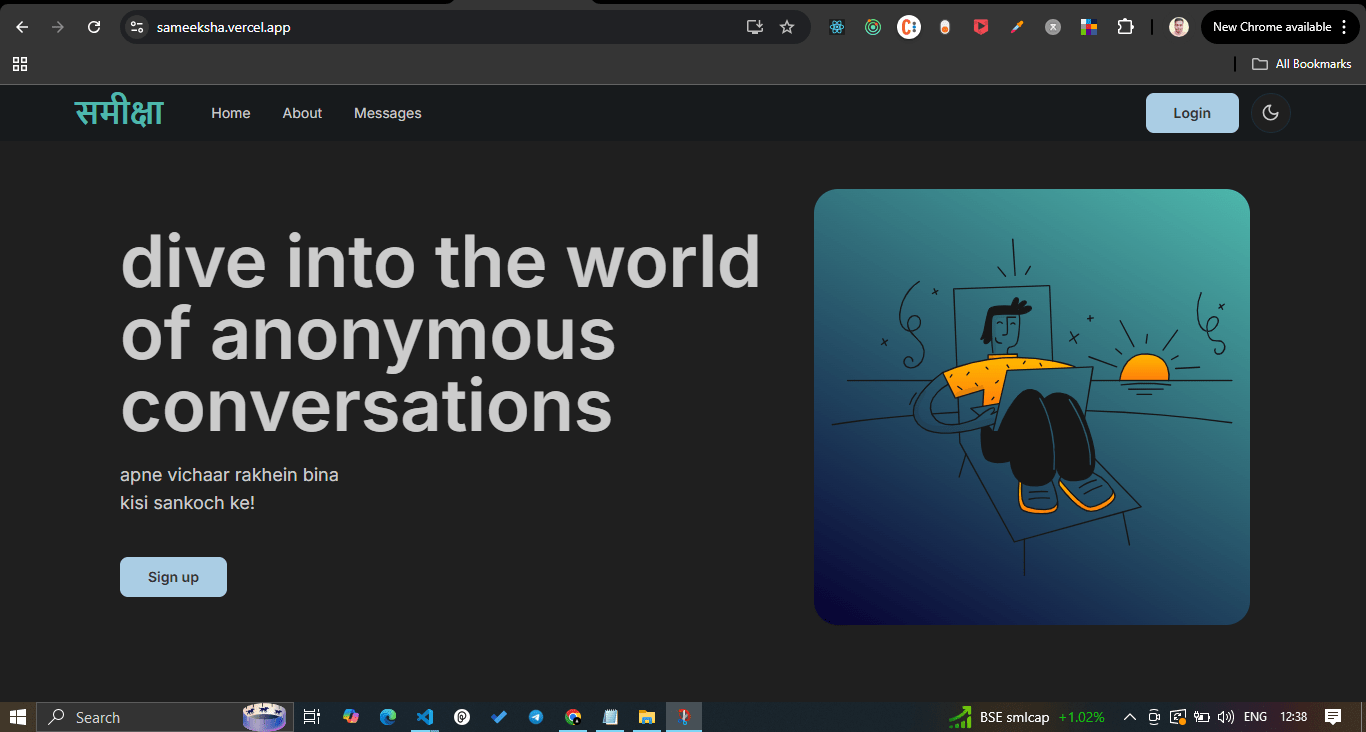Open the 12:38 clock calendar

(x=1293, y=717)
